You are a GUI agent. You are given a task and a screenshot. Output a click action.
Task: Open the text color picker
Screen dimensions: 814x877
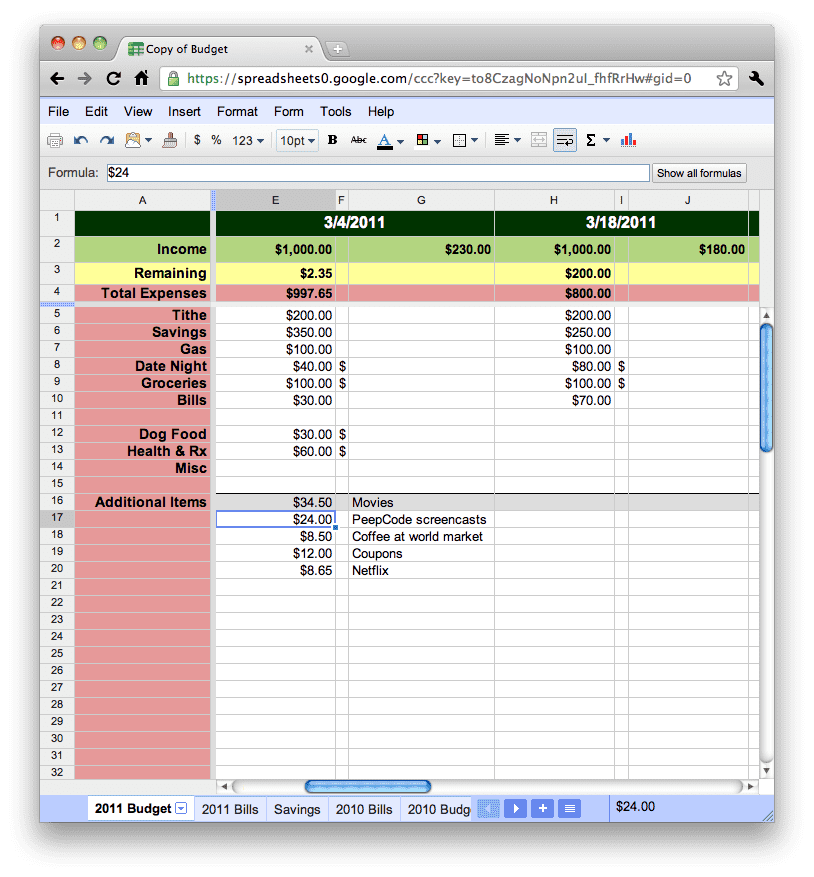[390, 141]
